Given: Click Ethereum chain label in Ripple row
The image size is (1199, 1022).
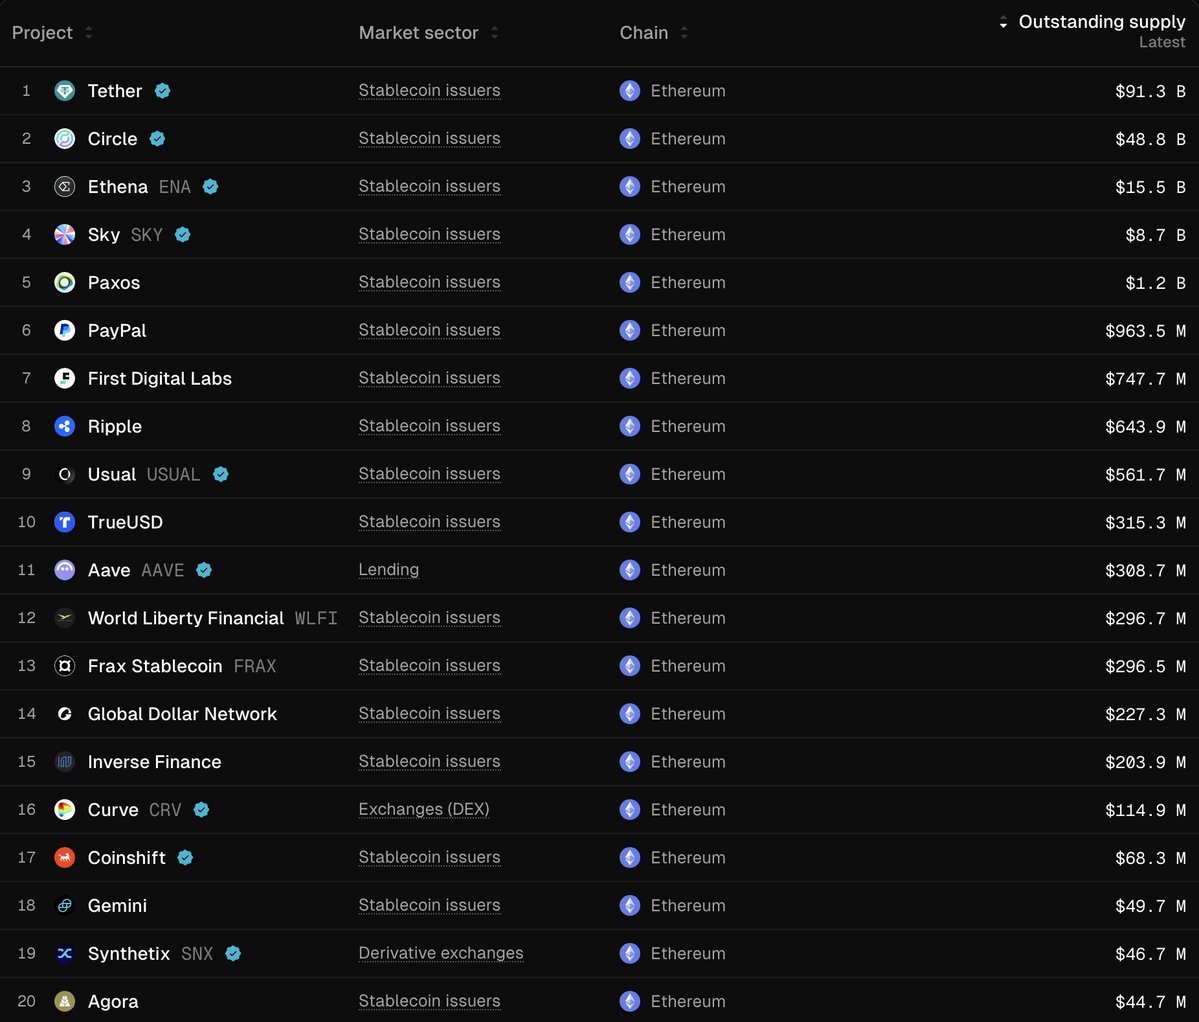Looking at the screenshot, I should coord(688,427).
